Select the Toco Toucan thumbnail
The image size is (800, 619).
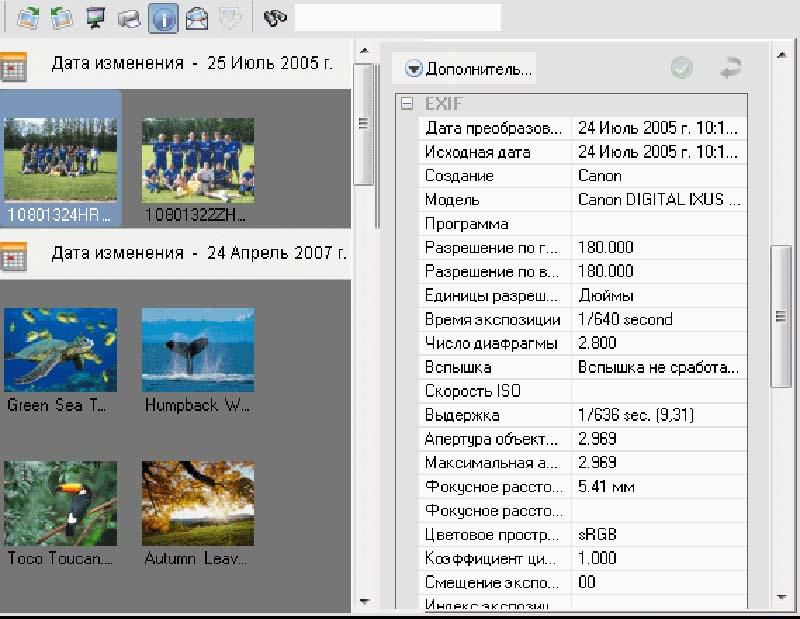coord(60,503)
